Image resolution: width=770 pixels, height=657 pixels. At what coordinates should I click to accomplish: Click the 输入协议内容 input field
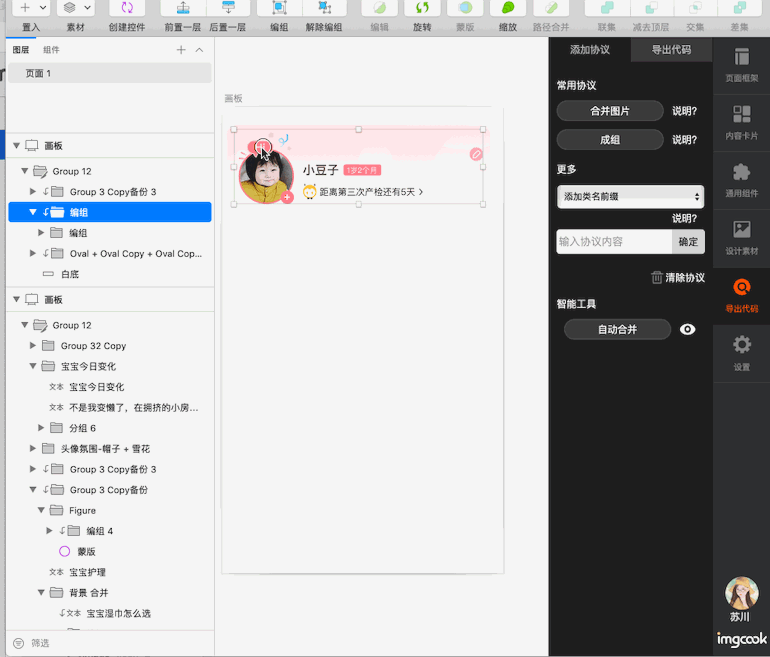[614, 242]
